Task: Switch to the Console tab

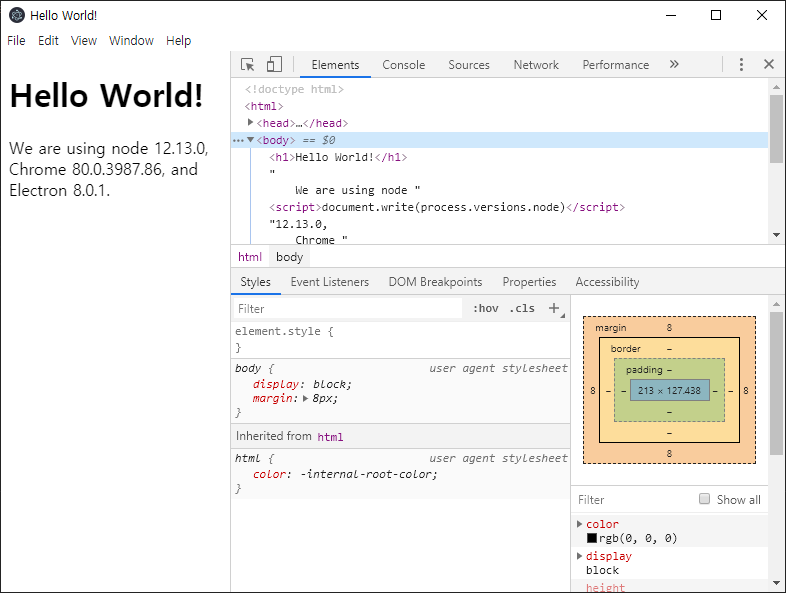Action: (404, 65)
